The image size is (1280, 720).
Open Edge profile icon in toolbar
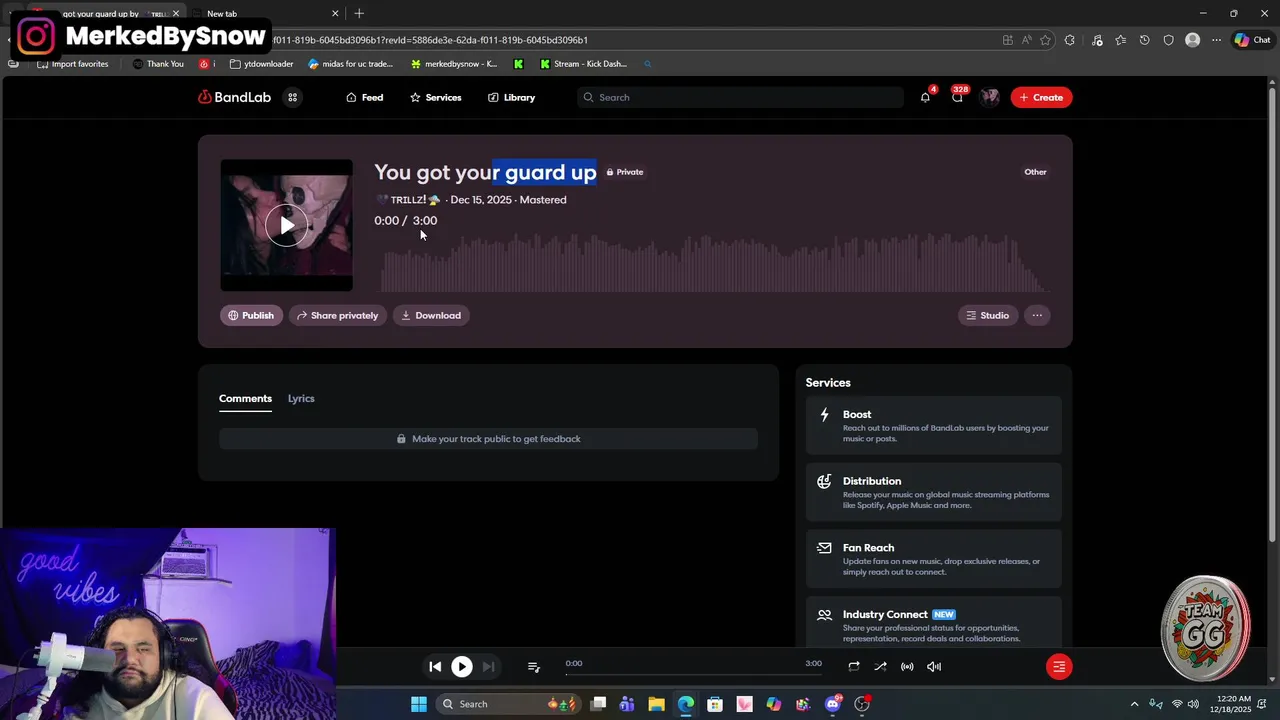click(x=1192, y=40)
